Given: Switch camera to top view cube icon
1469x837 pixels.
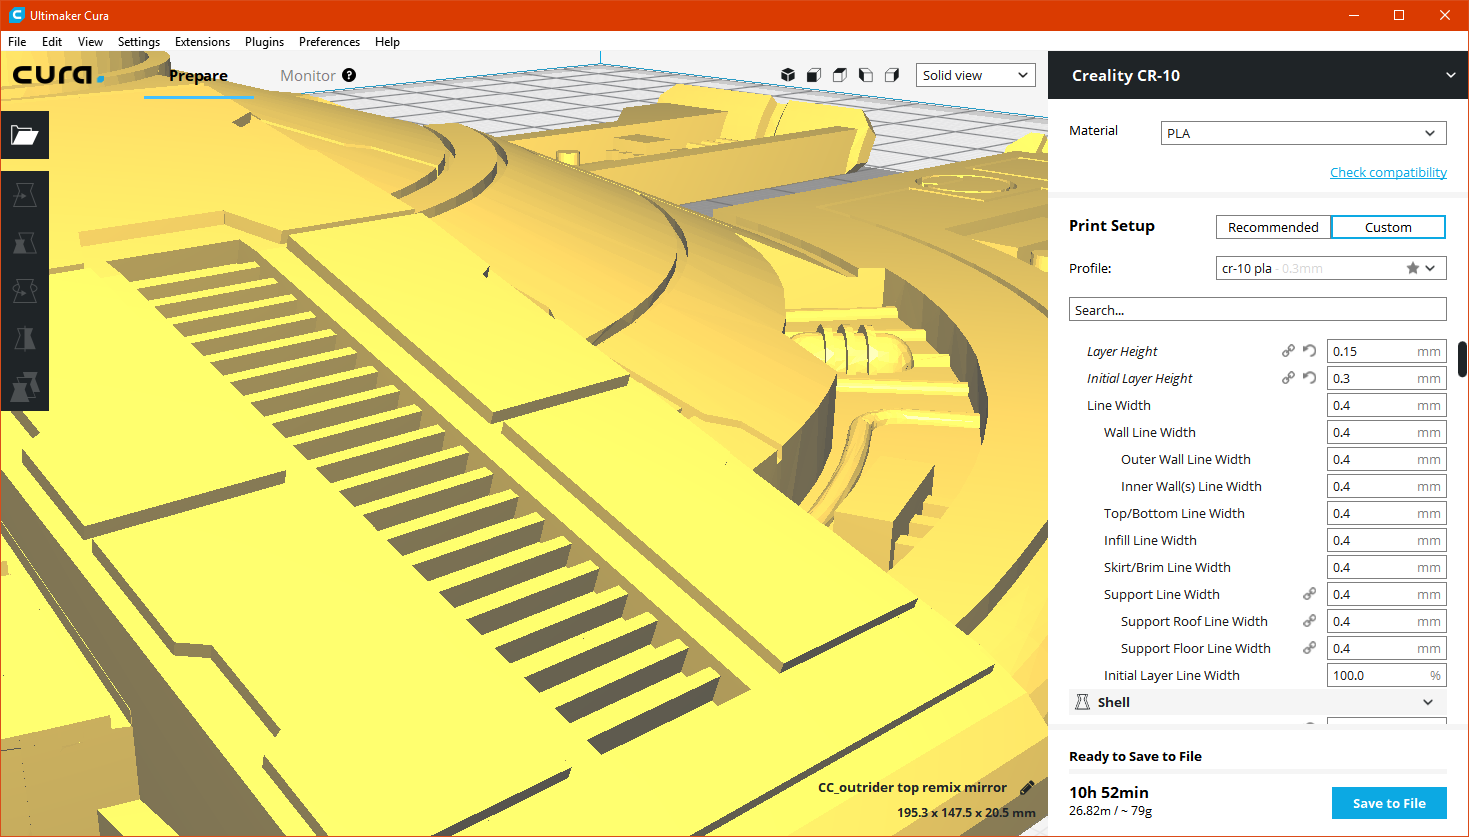Looking at the screenshot, I should coord(840,75).
